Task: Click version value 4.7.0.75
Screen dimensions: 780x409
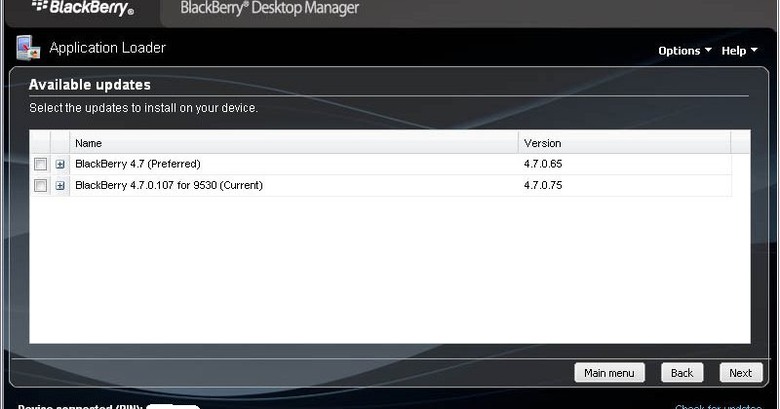Action: pos(543,185)
